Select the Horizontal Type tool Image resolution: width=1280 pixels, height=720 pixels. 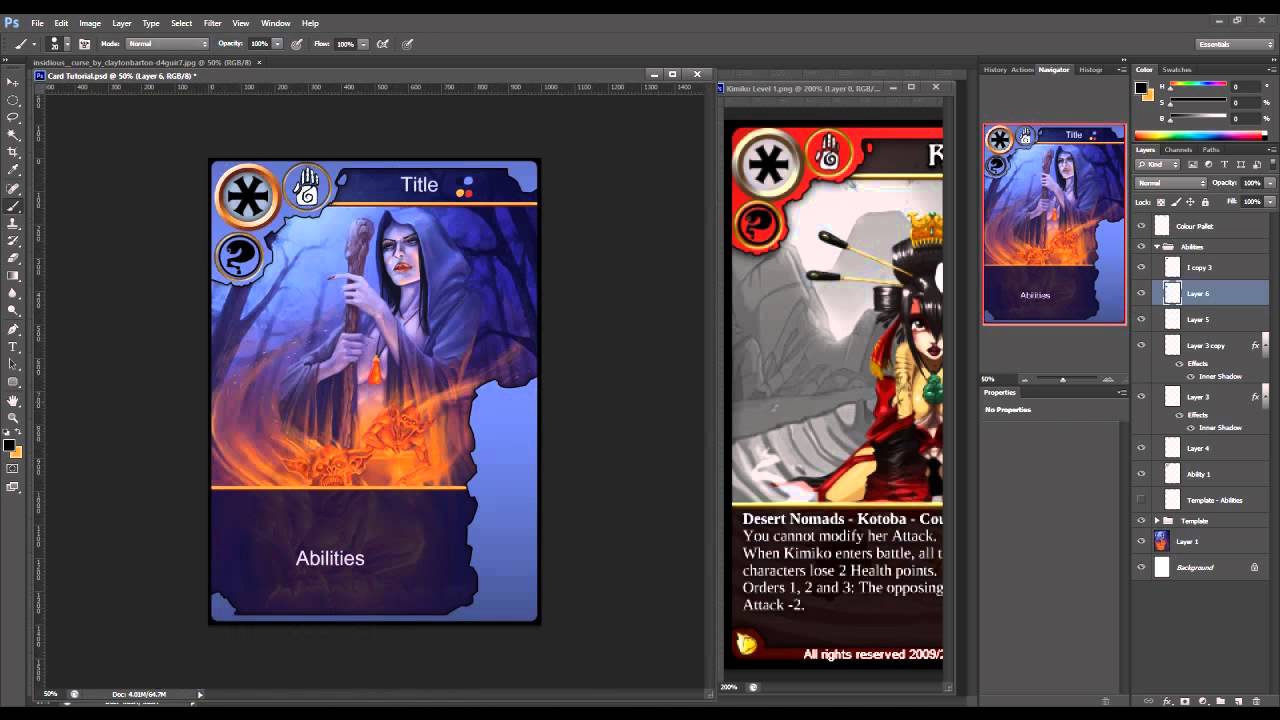point(13,347)
